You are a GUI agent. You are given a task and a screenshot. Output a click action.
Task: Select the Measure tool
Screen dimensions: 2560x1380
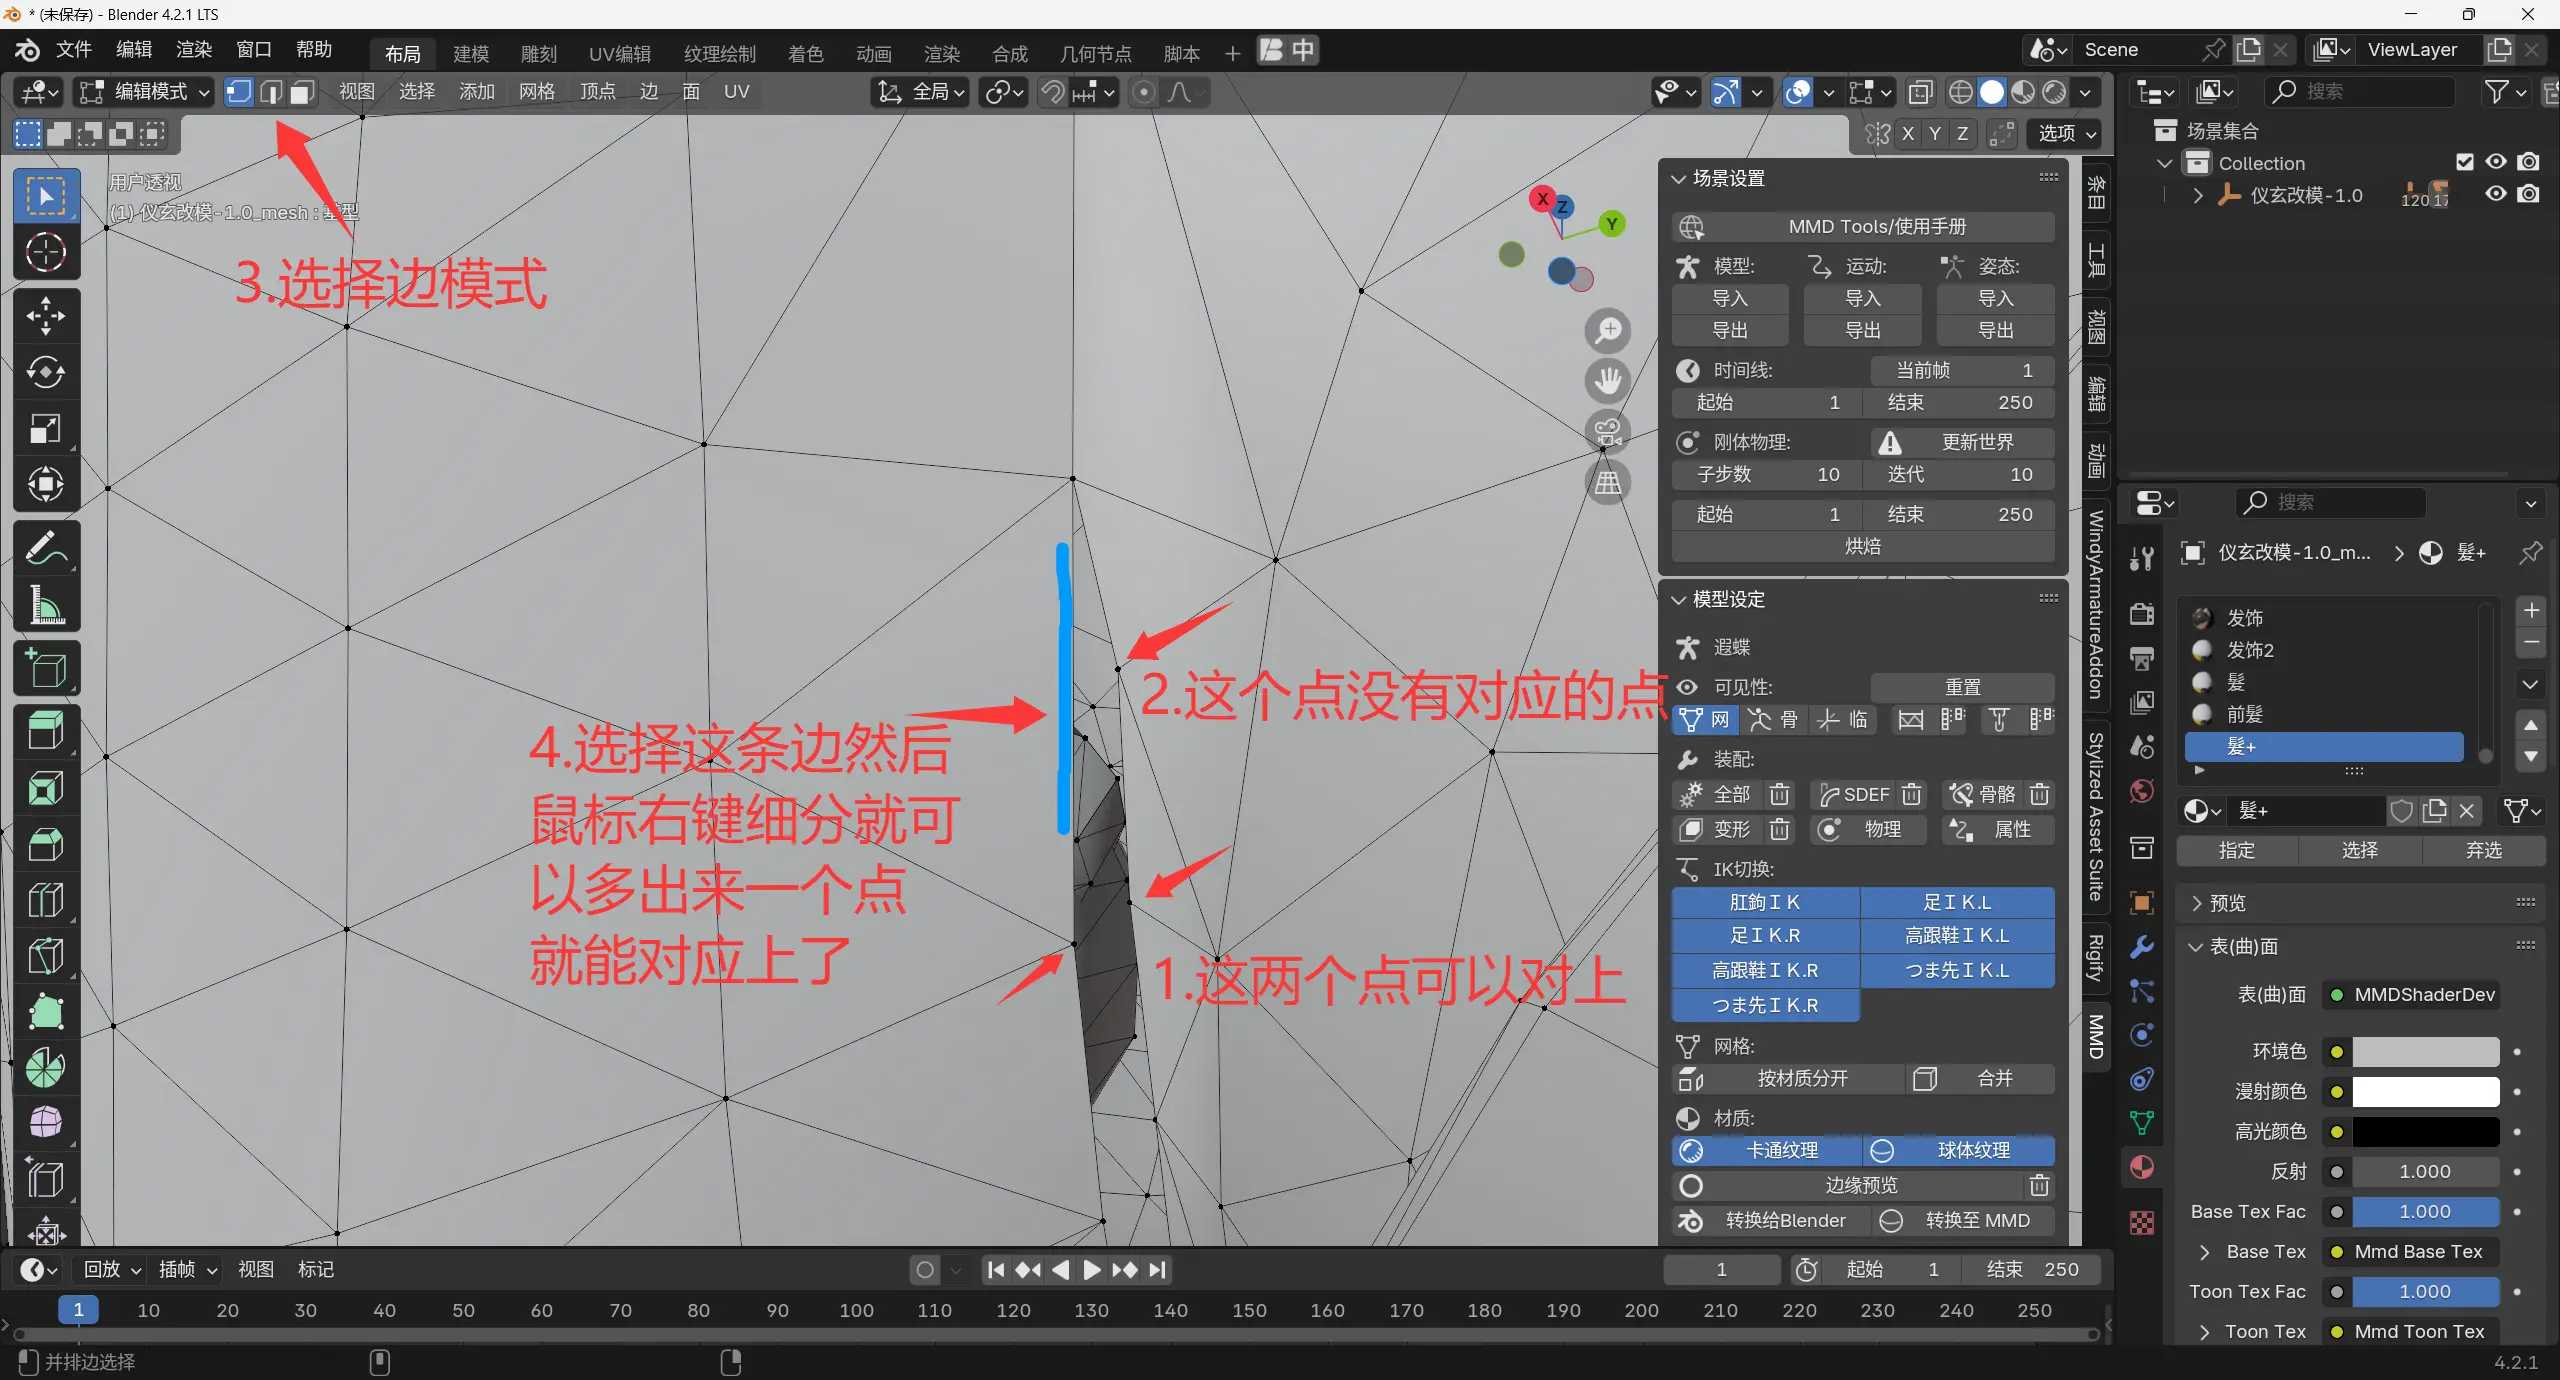45,605
